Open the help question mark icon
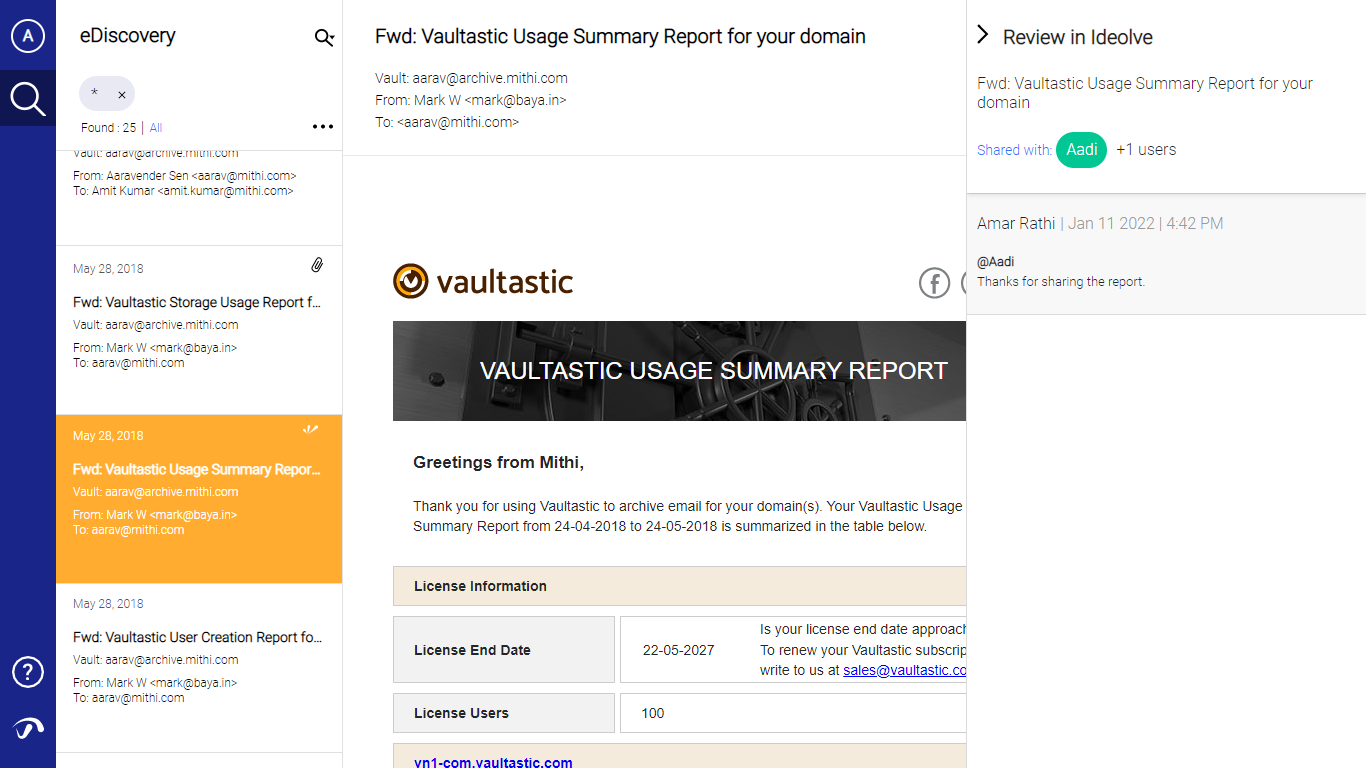1366x768 pixels. [28, 672]
